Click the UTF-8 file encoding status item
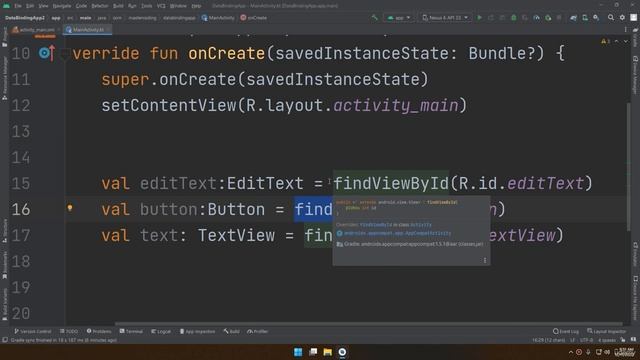The height and width of the screenshot is (360, 640). coord(587,340)
